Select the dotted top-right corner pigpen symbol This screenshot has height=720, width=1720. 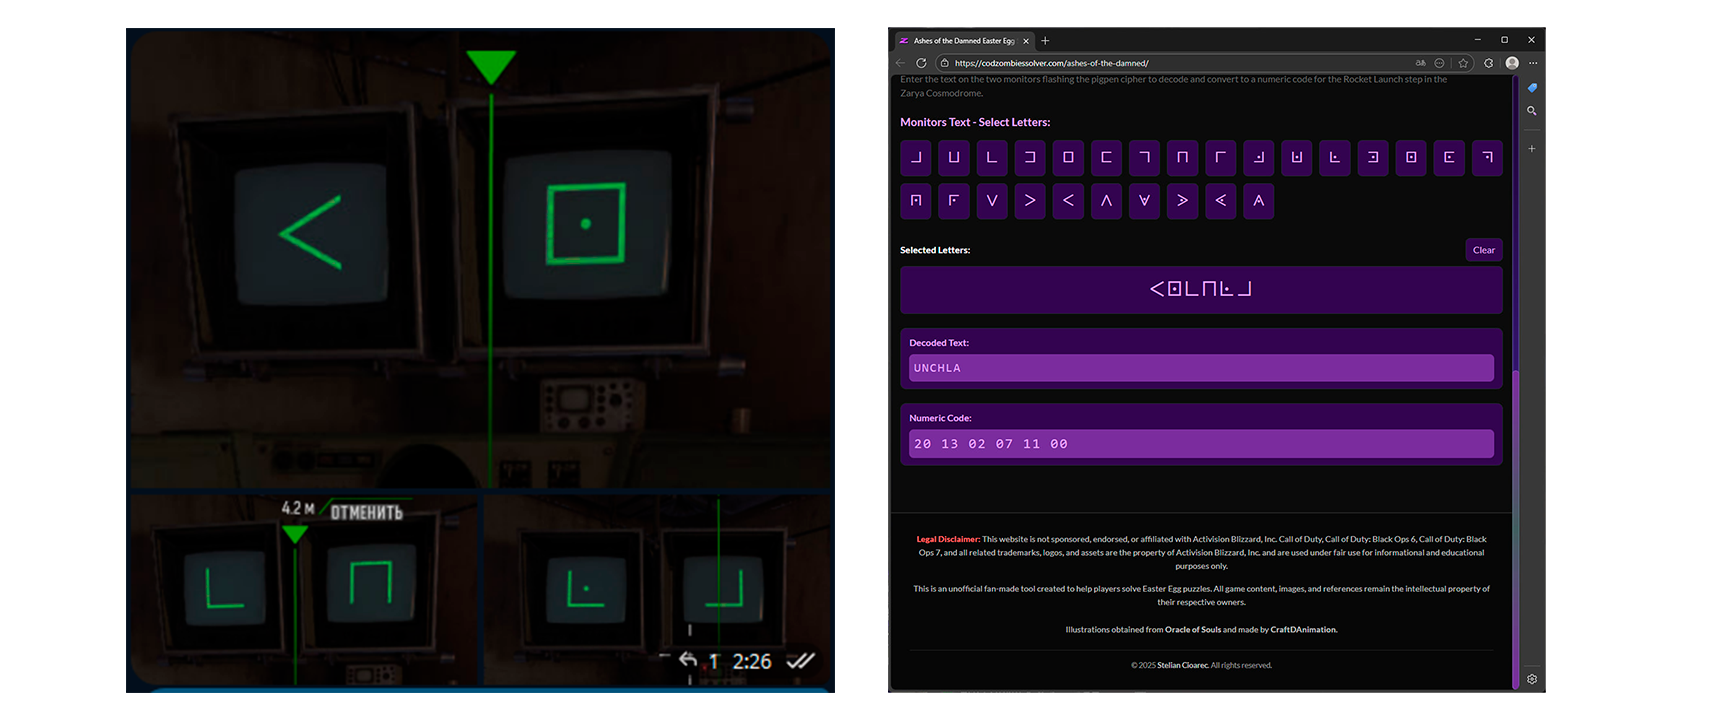(1487, 157)
